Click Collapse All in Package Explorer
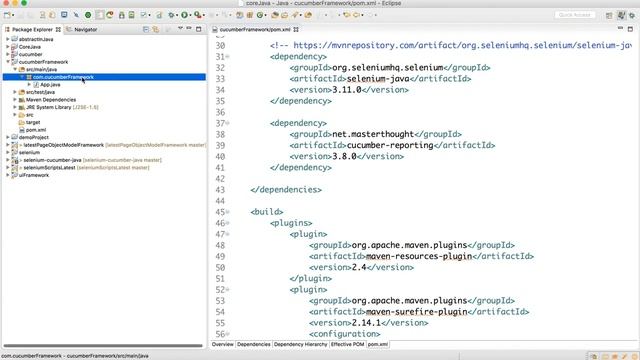 coord(146,29)
